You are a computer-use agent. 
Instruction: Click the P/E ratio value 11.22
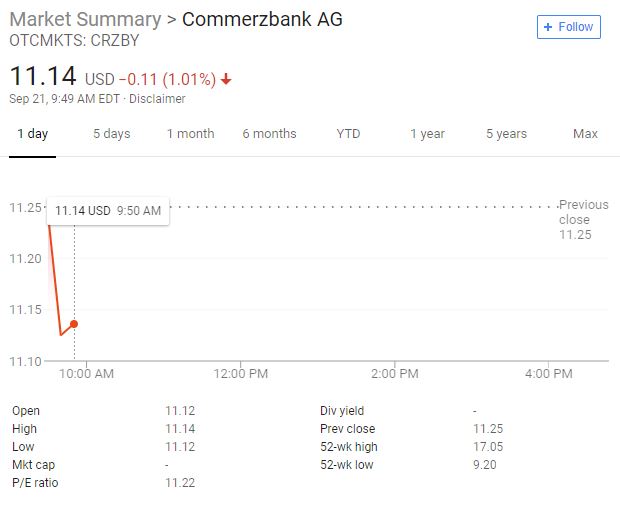181,483
